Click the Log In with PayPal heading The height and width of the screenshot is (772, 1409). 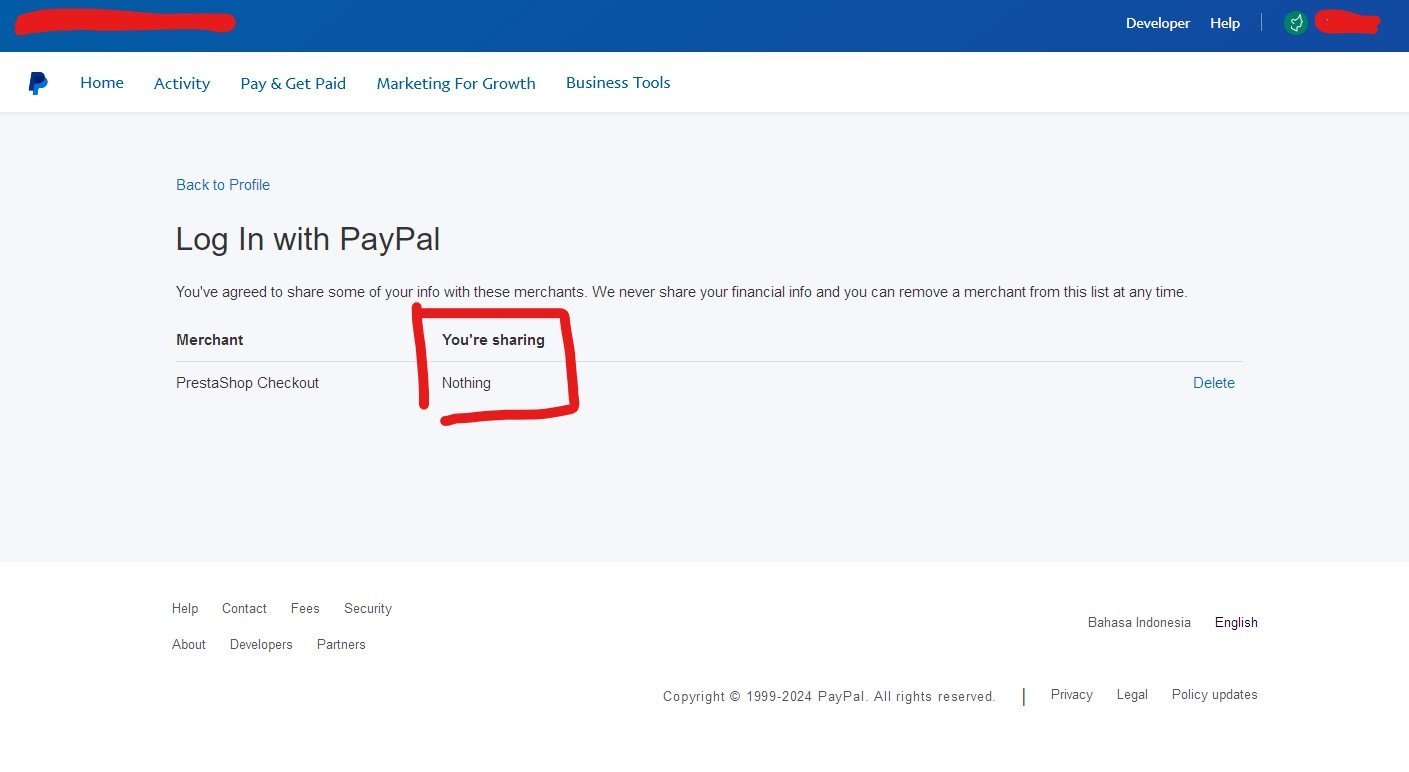tap(308, 239)
